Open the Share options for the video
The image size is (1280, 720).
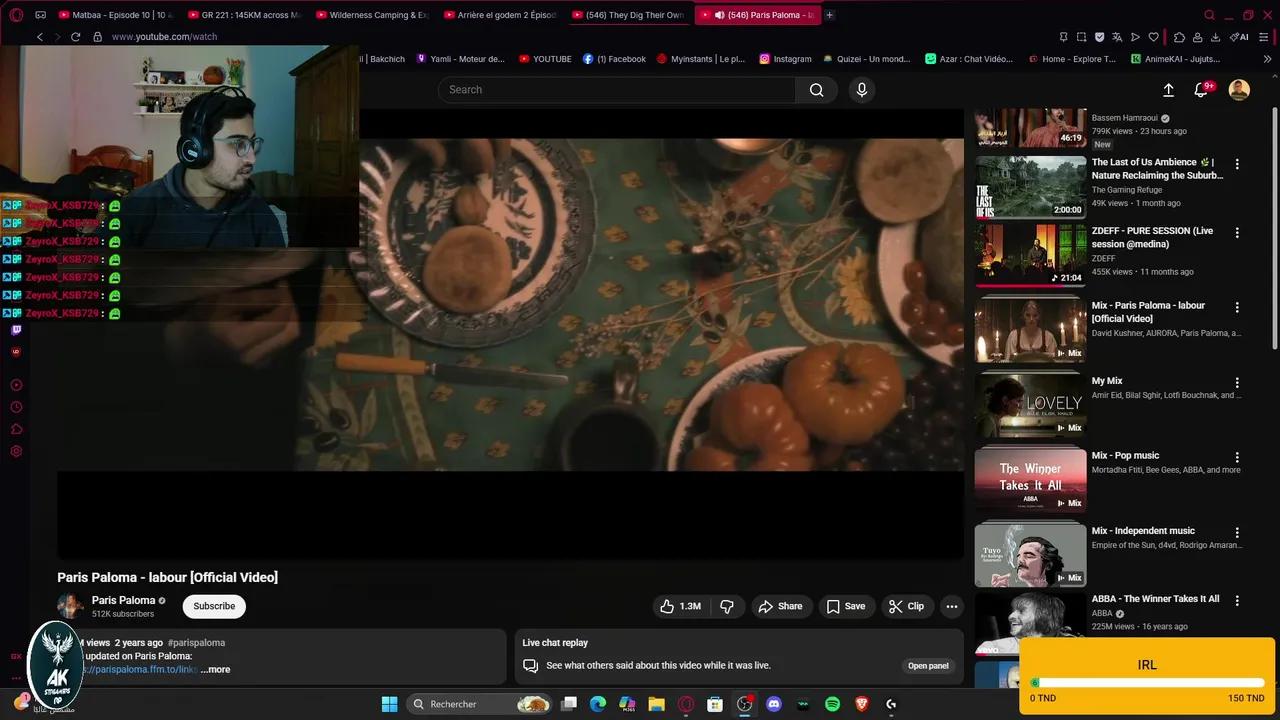tap(781, 606)
